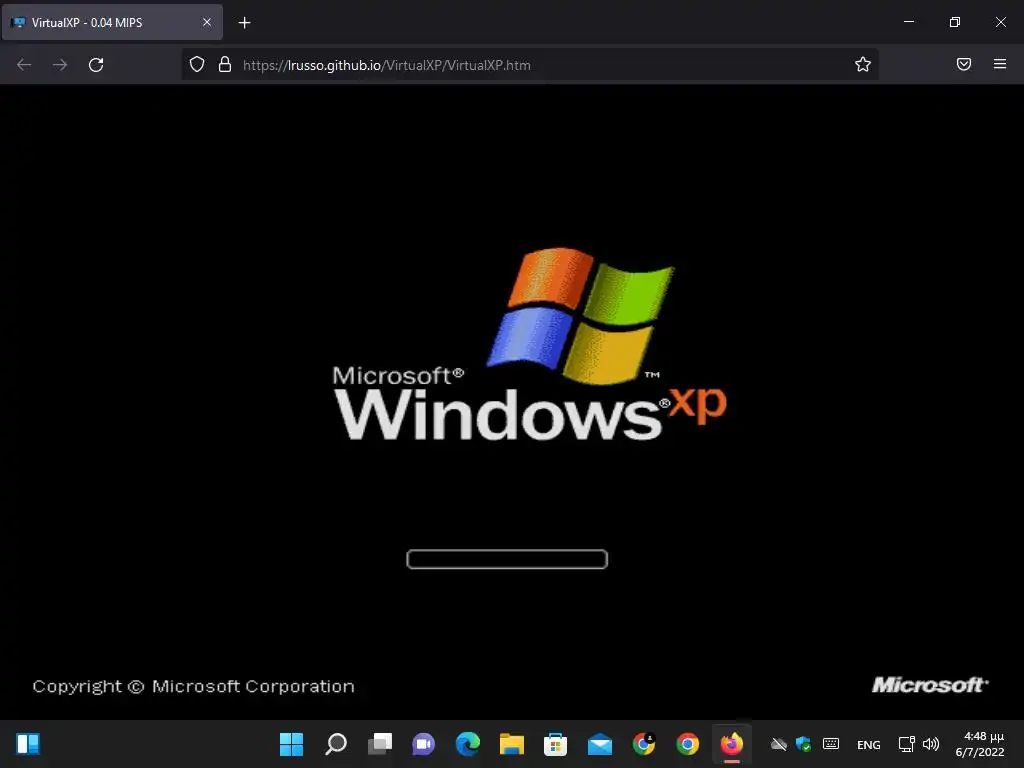The image size is (1024, 768).
Task: Restore down the Firefox window
Action: point(955,22)
